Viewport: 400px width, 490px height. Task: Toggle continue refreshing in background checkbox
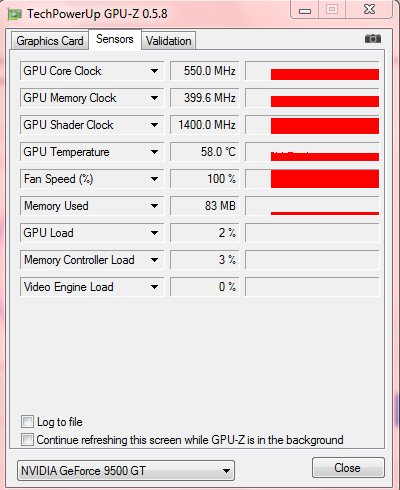click(27, 439)
